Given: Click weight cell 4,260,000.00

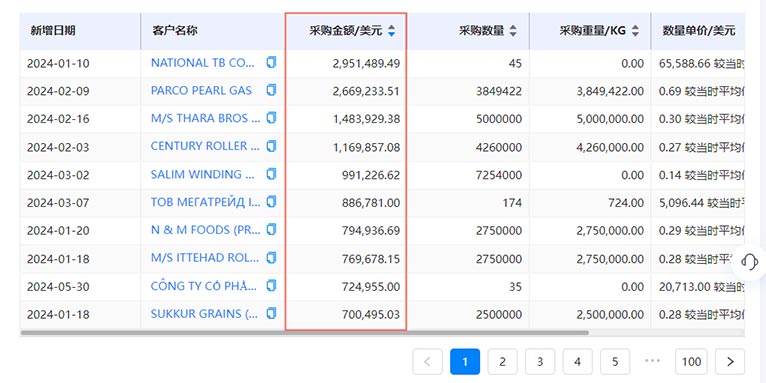Looking at the screenshot, I should [x=610, y=147].
